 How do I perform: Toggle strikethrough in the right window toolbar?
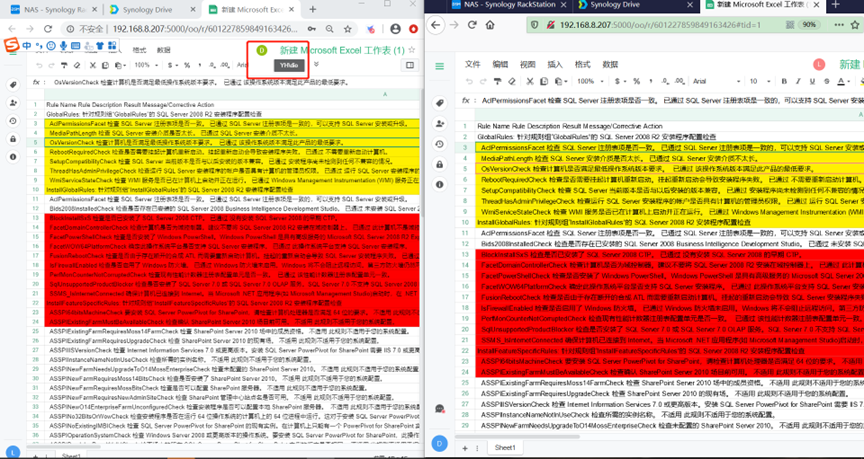point(827,82)
